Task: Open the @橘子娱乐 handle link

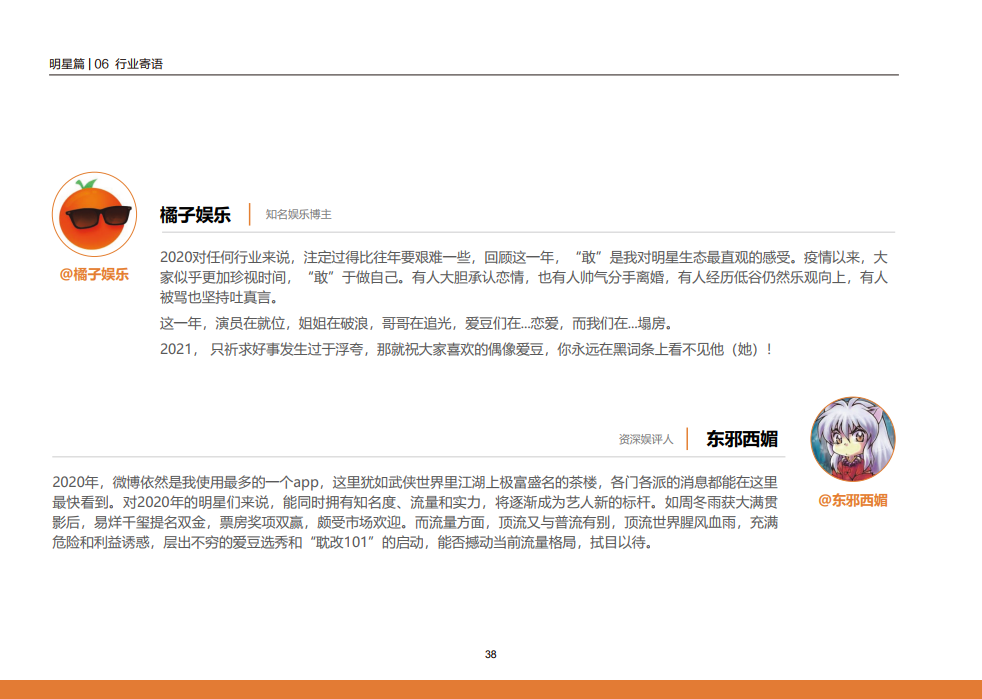Action: coord(94,274)
